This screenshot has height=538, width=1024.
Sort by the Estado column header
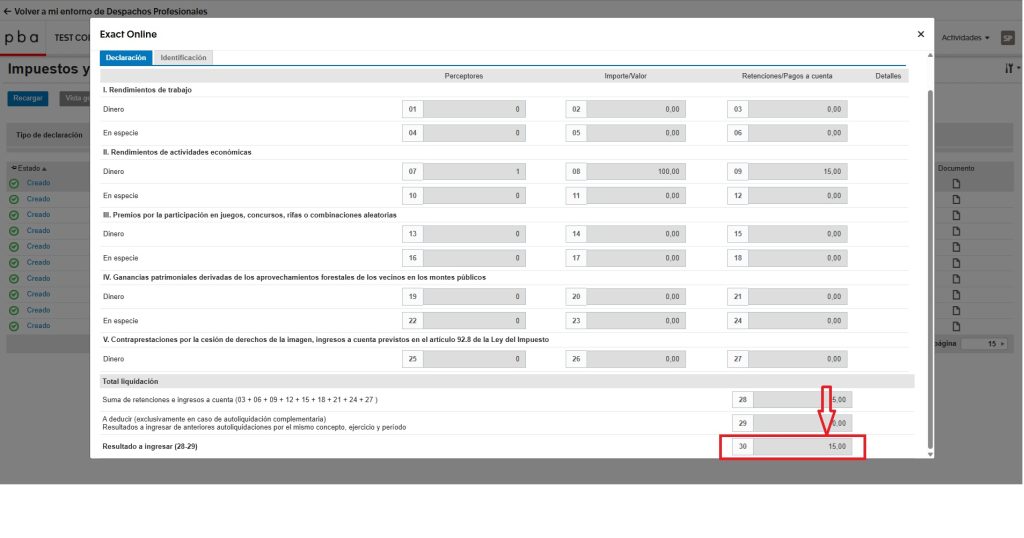28,168
